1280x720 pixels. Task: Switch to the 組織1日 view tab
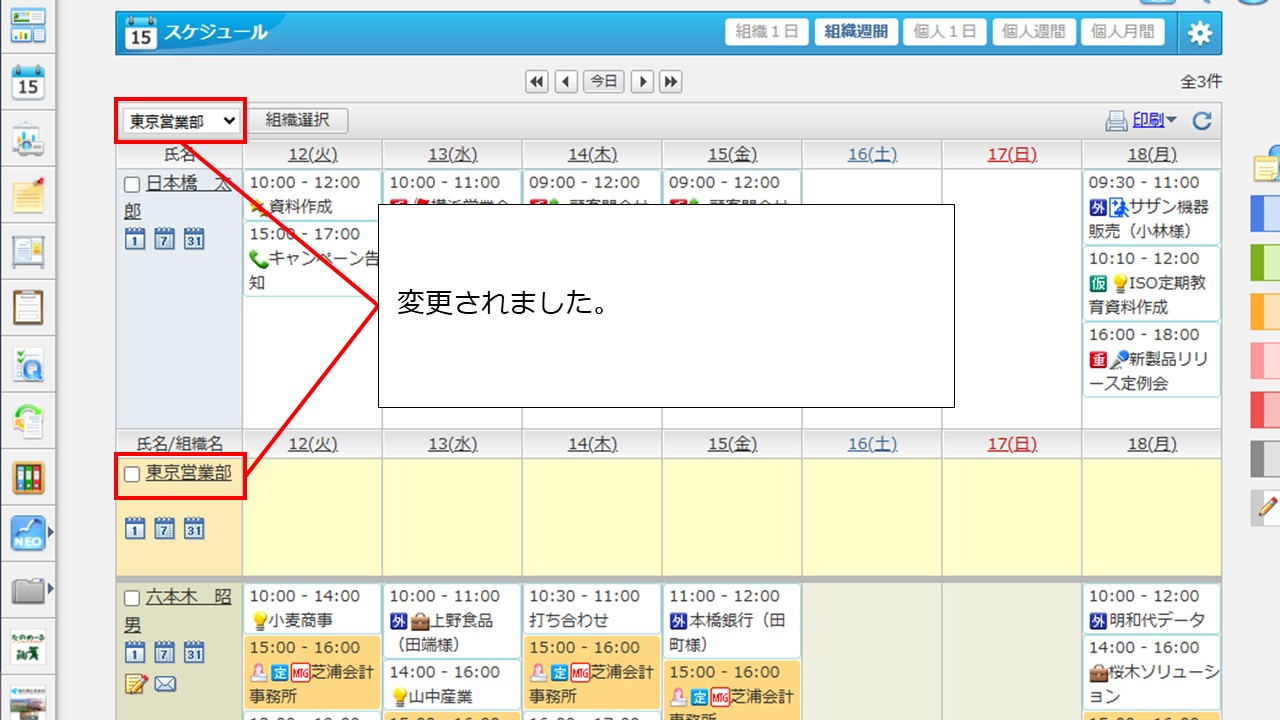(x=767, y=32)
